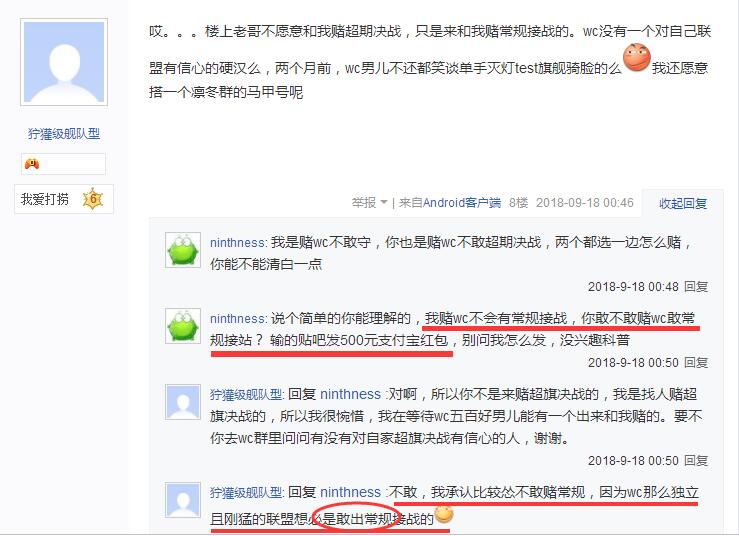Reply to the 00:48 comment

[696, 287]
